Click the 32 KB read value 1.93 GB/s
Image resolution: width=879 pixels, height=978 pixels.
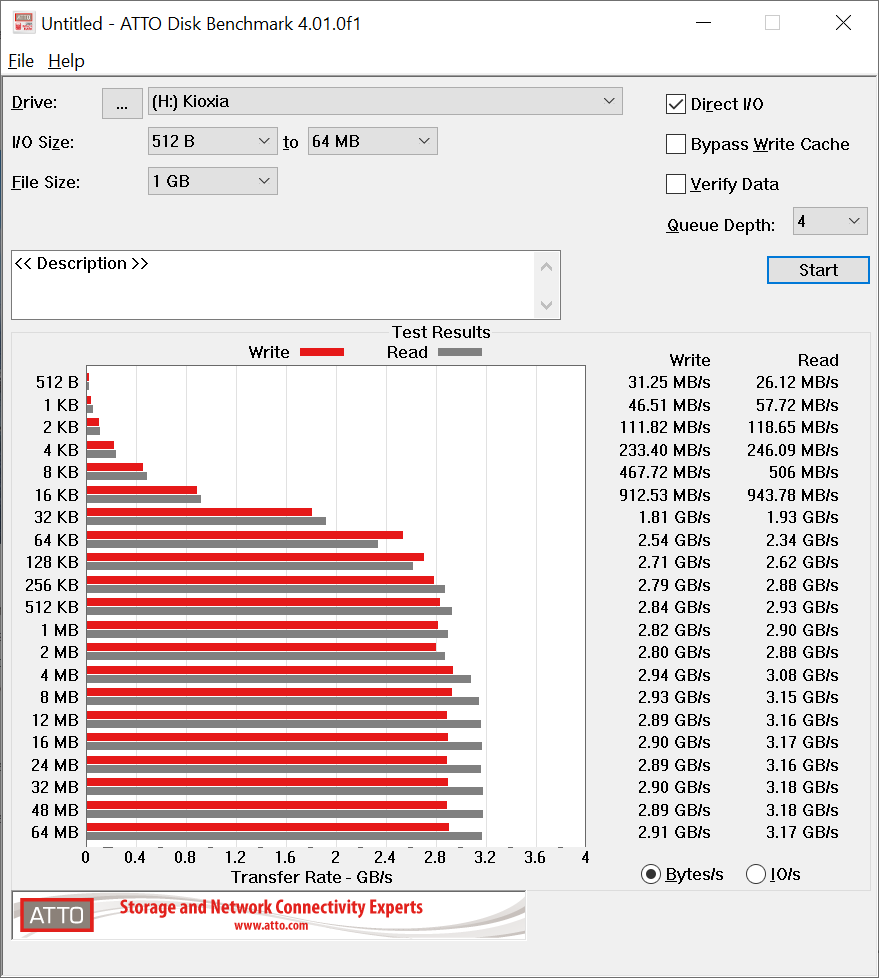[x=802, y=518]
